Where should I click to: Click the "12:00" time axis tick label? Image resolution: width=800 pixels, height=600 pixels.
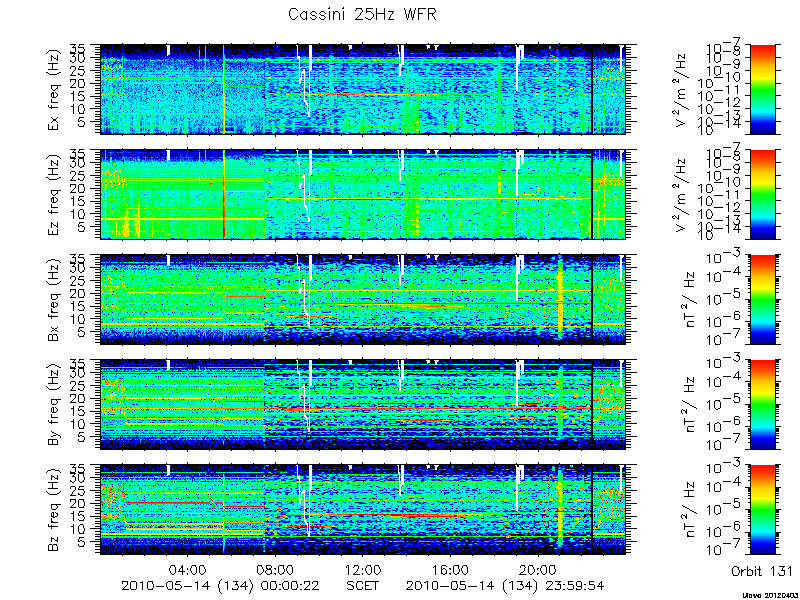point(363,569)
